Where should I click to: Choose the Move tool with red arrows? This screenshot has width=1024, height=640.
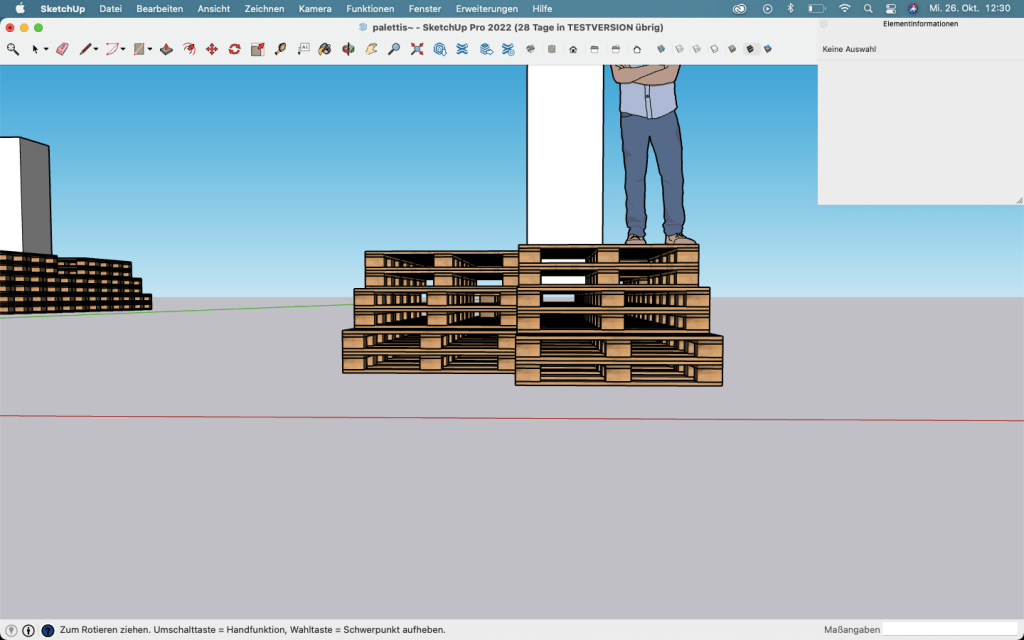[211, 49]
